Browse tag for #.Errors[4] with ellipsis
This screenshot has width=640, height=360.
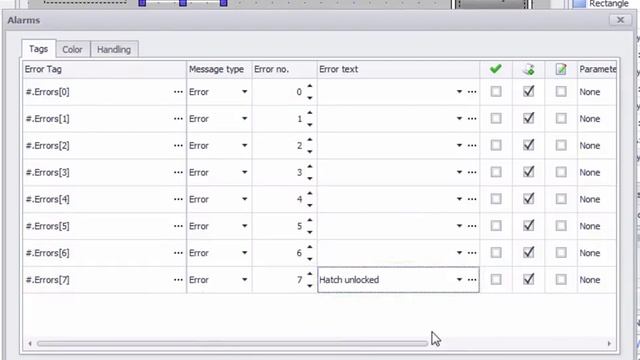tap(178, 199)
